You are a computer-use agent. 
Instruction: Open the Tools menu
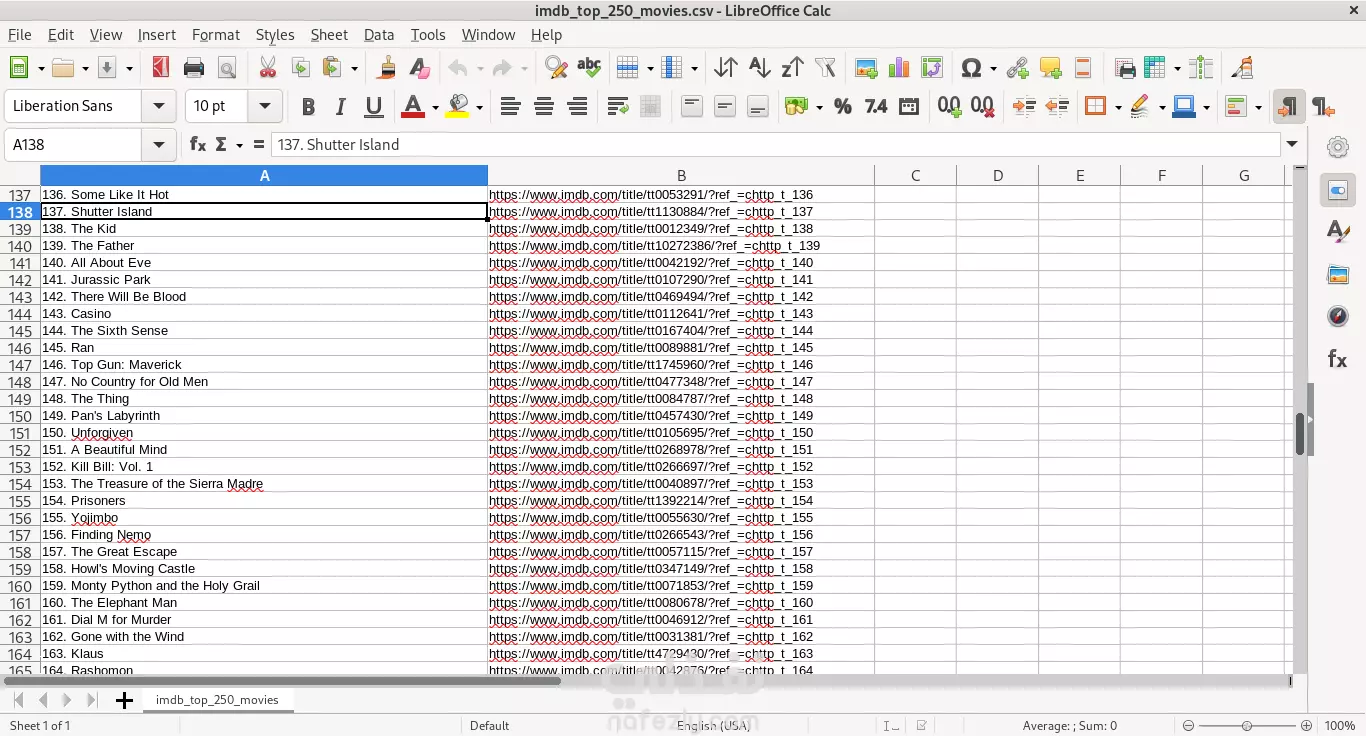click(x=428, y=34)
